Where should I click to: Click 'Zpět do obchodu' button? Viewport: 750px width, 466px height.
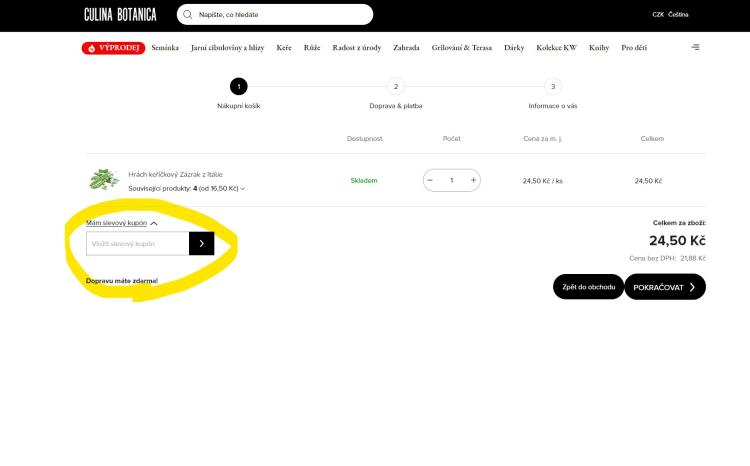point(588,287)
